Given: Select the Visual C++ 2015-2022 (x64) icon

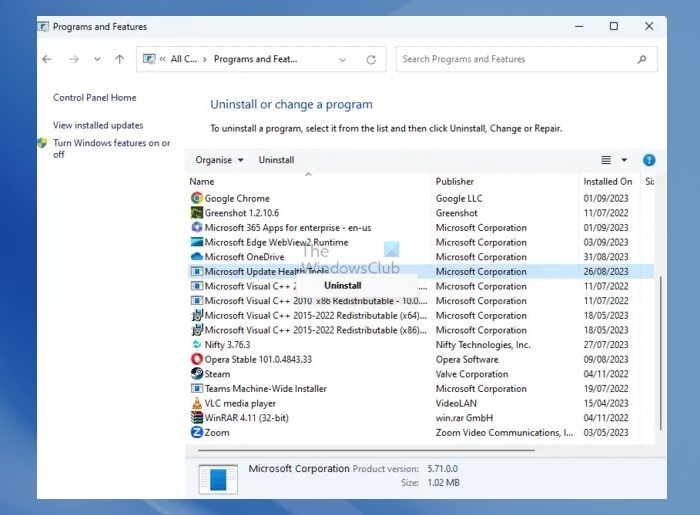Looking at the screenshot, I should tap(197, 315).
